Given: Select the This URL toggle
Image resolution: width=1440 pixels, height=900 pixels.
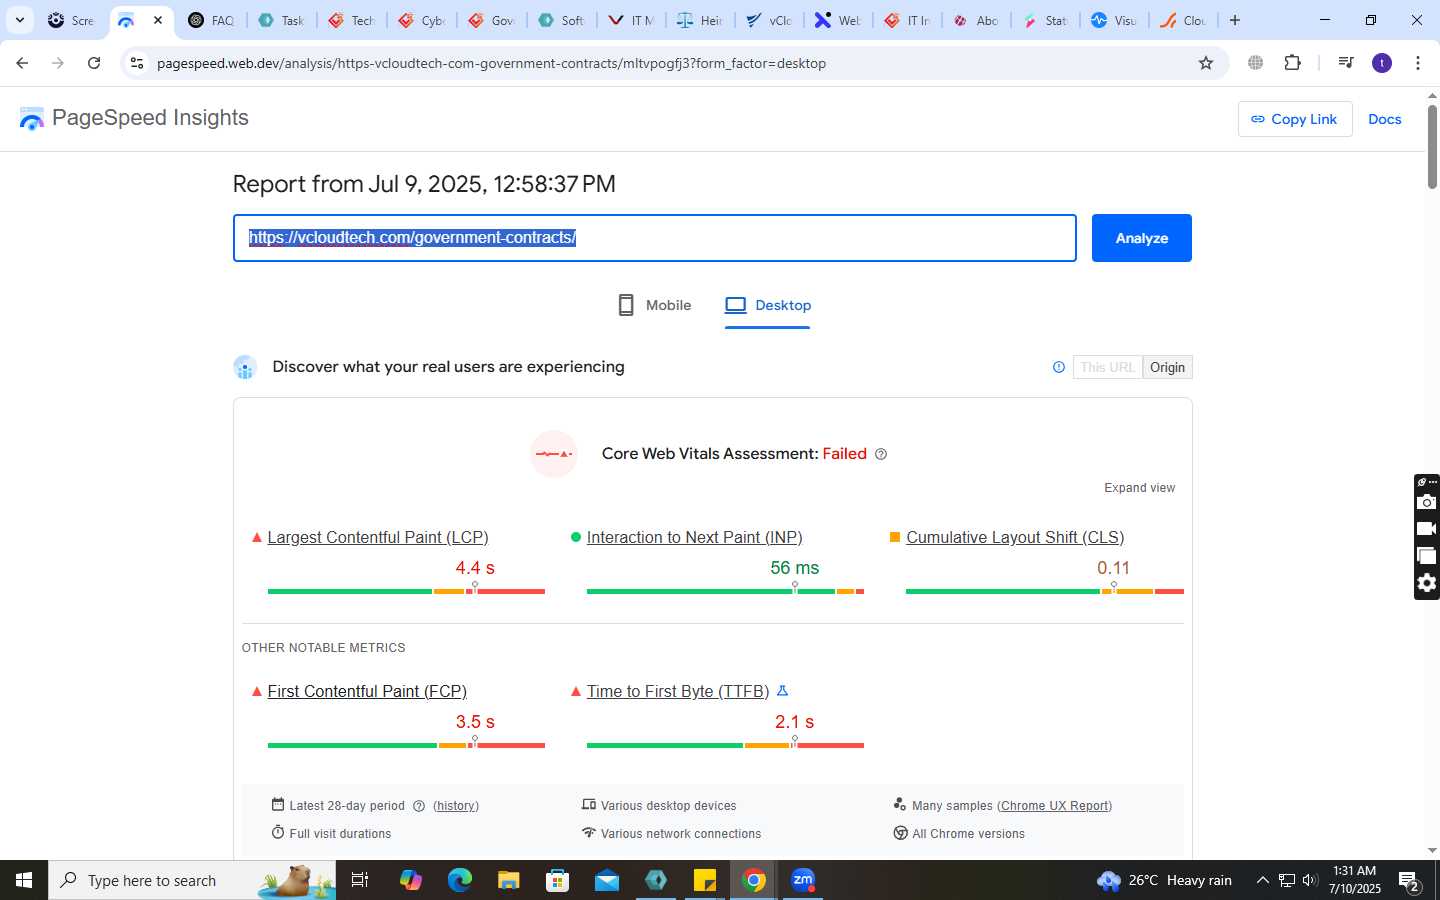Looking at the screenshot, I should coord(1108,367).
